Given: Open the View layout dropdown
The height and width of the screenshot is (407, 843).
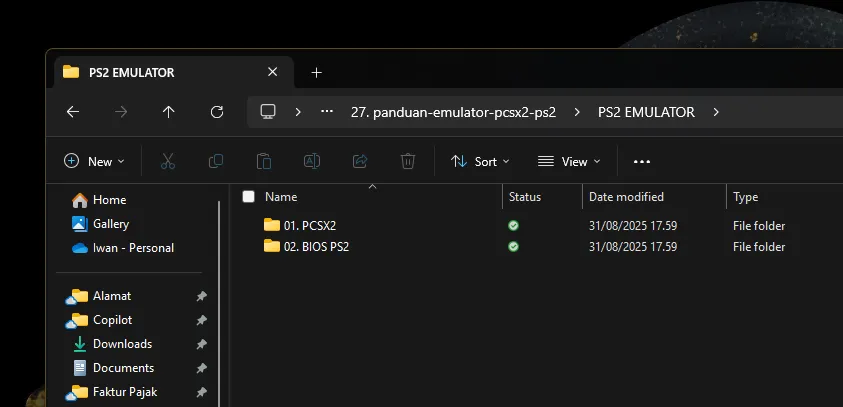Looking at the screenshot, I should coord(569,161).
